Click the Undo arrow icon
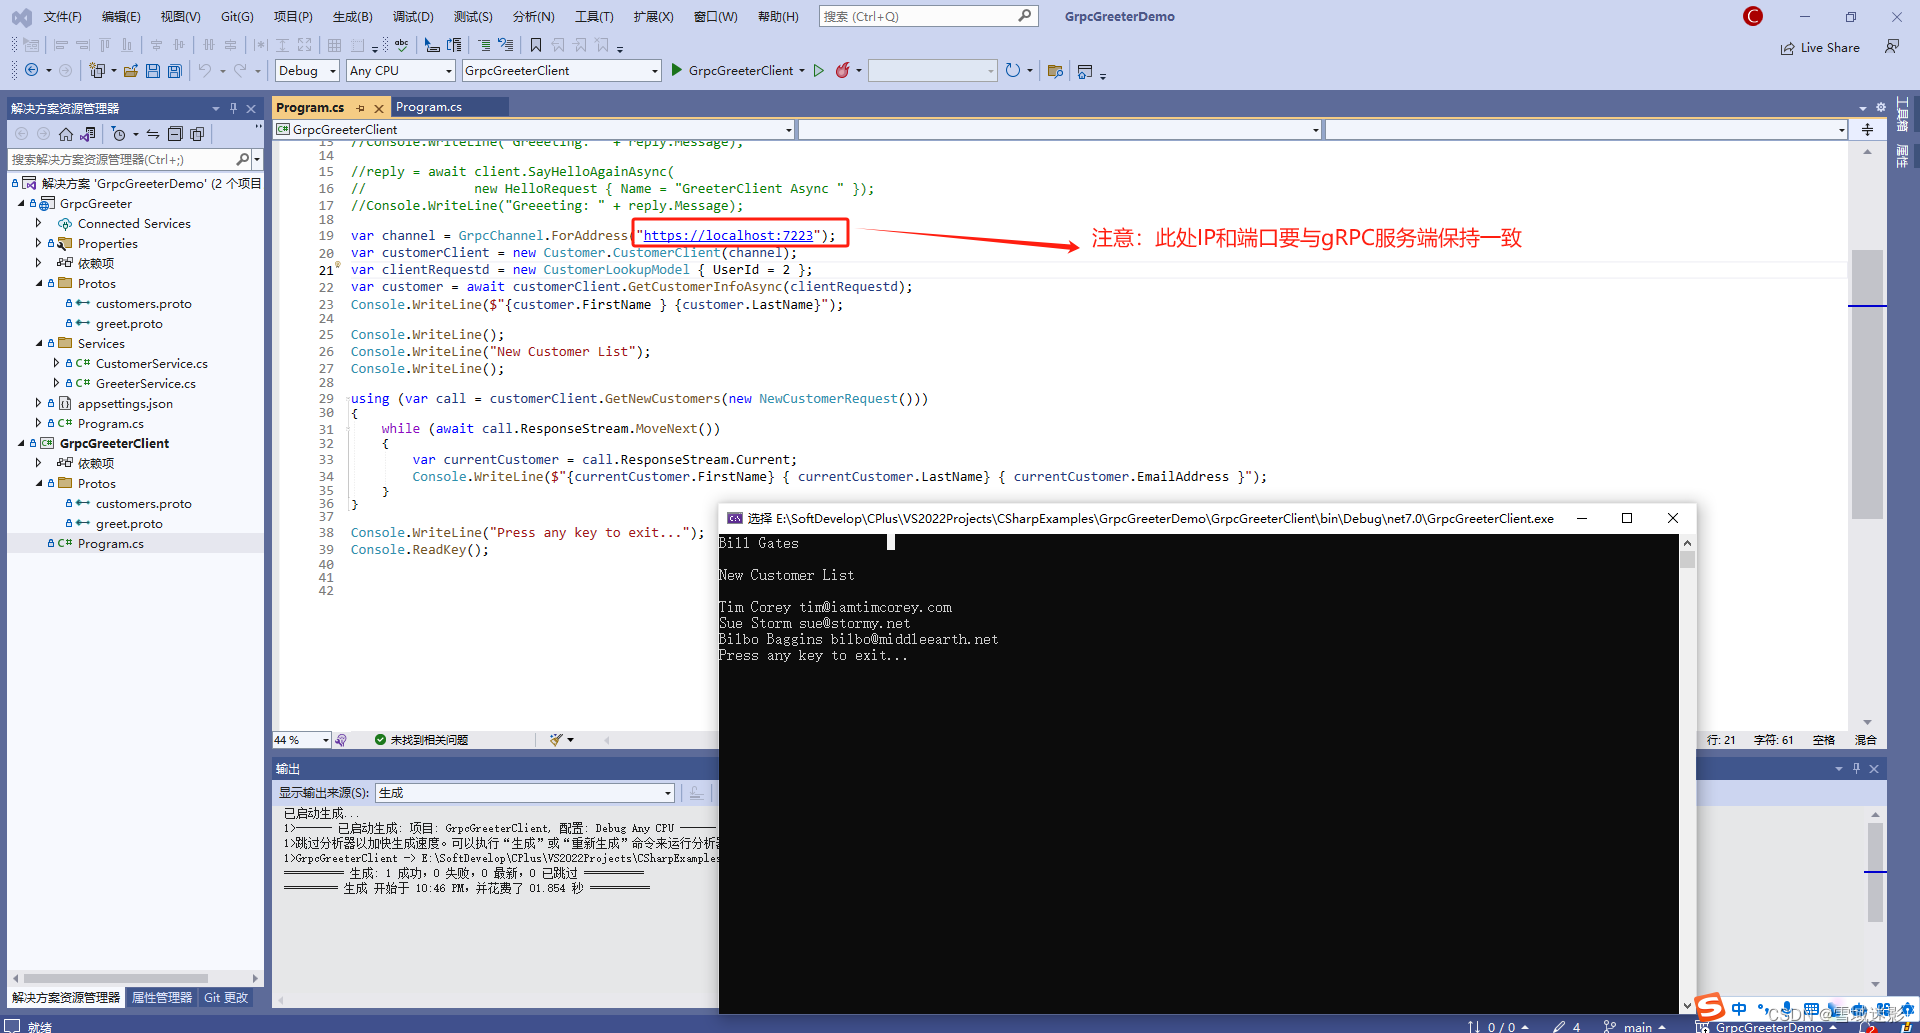The image size is (1920, 1033). point(204,70)
